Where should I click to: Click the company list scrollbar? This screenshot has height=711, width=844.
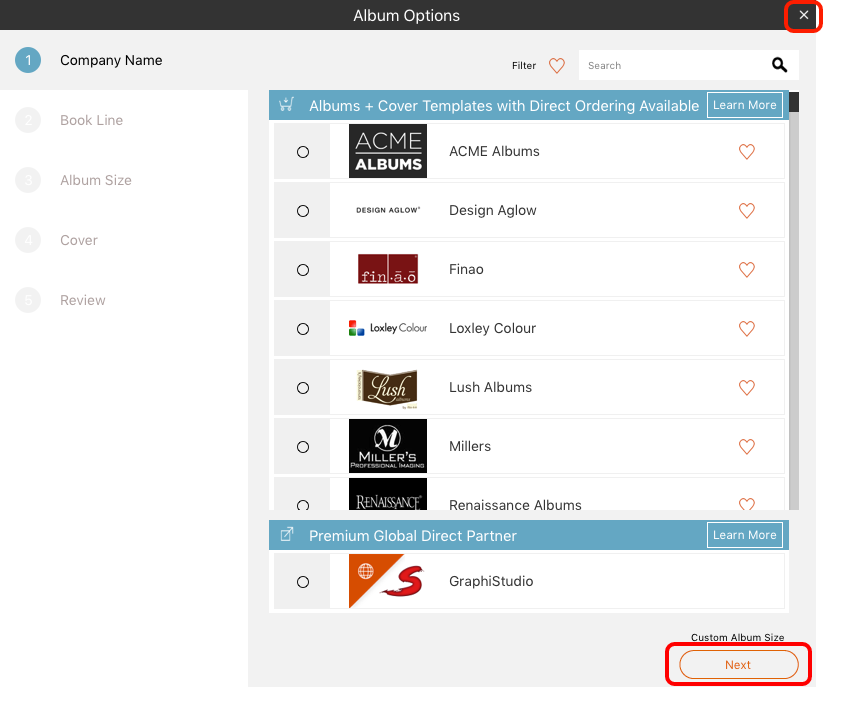tap(794, 300)
